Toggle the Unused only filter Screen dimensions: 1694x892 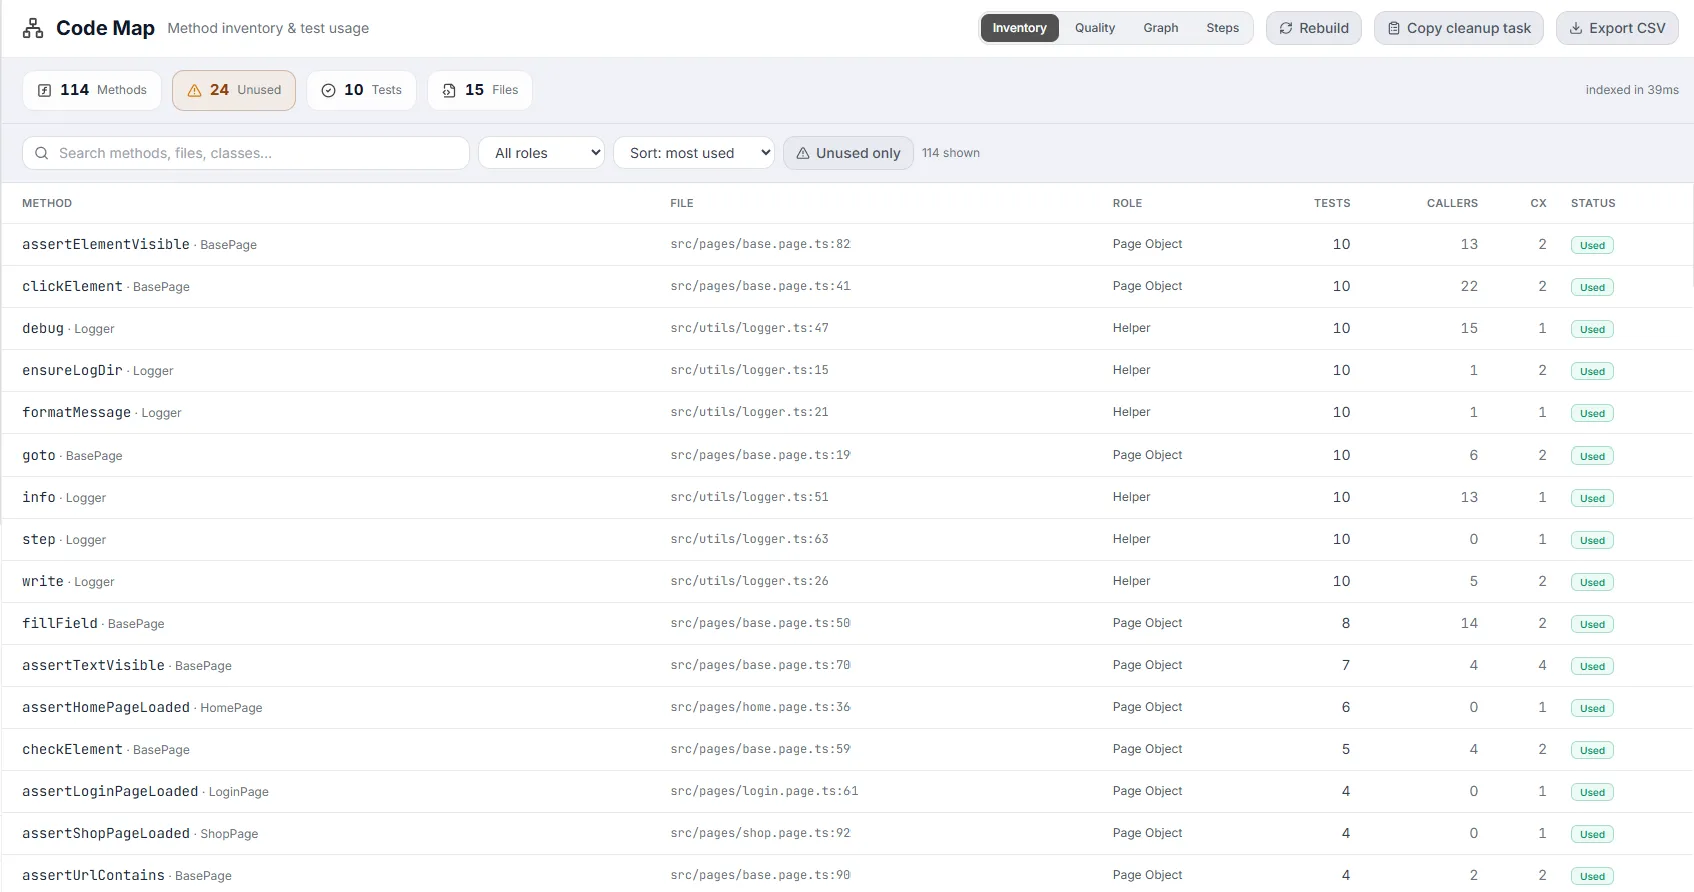click(848, 153)
